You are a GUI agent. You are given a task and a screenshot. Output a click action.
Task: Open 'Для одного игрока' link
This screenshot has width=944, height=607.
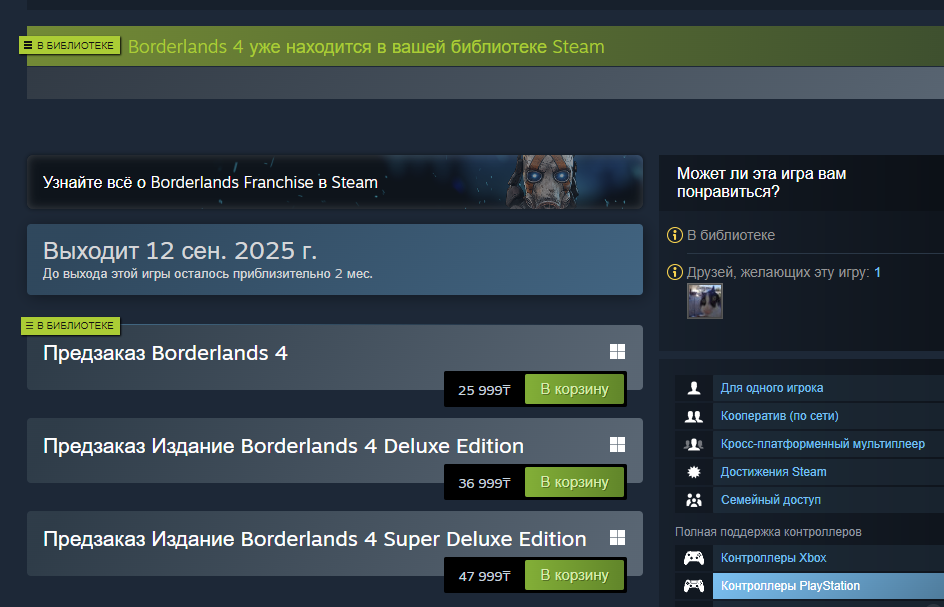click(x=771, y=388)
